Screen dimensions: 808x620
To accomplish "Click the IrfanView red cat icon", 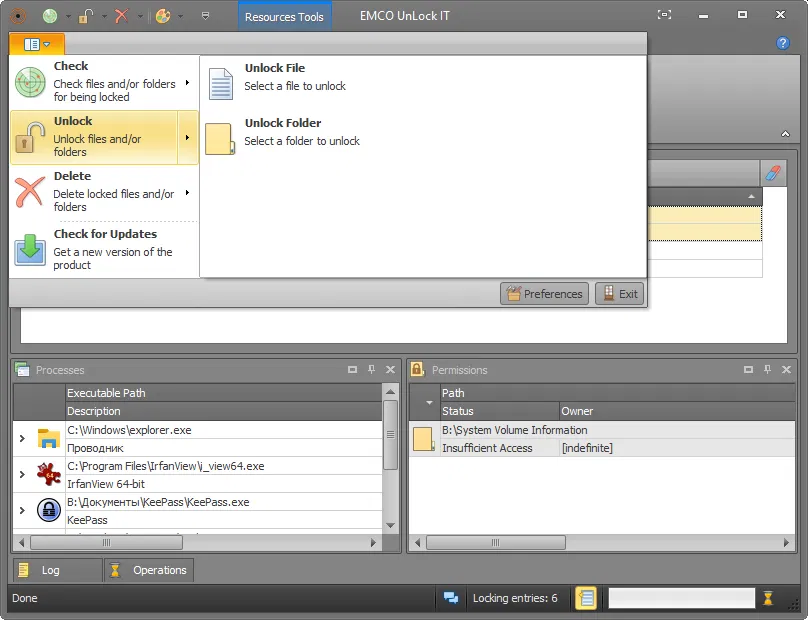I will [48, 474].
